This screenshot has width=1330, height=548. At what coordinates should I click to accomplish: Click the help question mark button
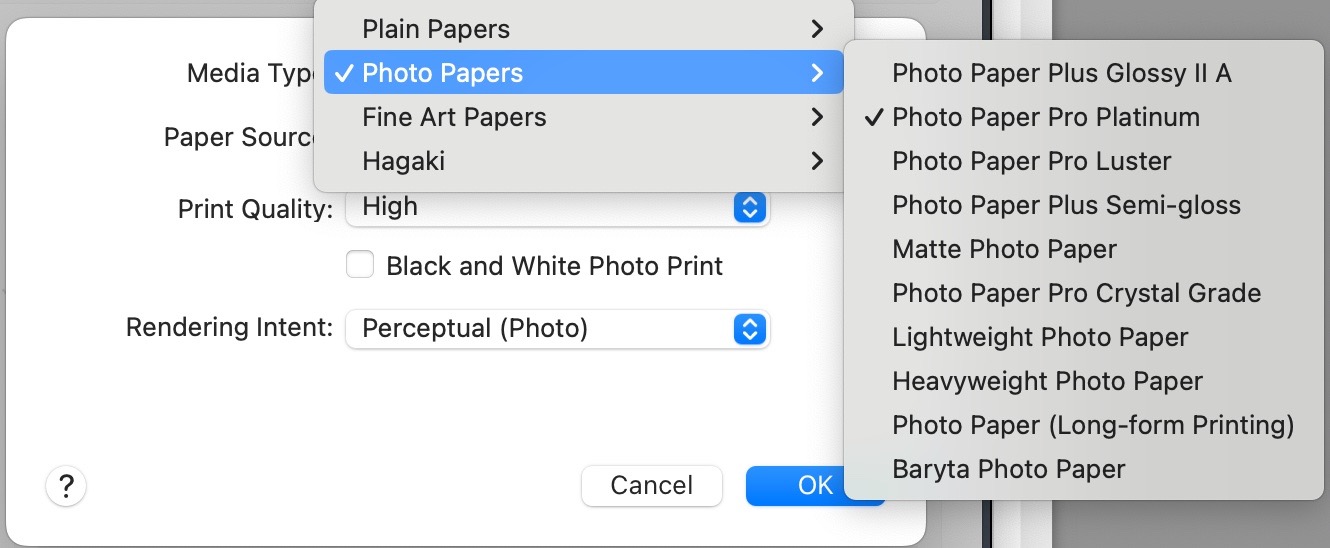pos(66,486)
